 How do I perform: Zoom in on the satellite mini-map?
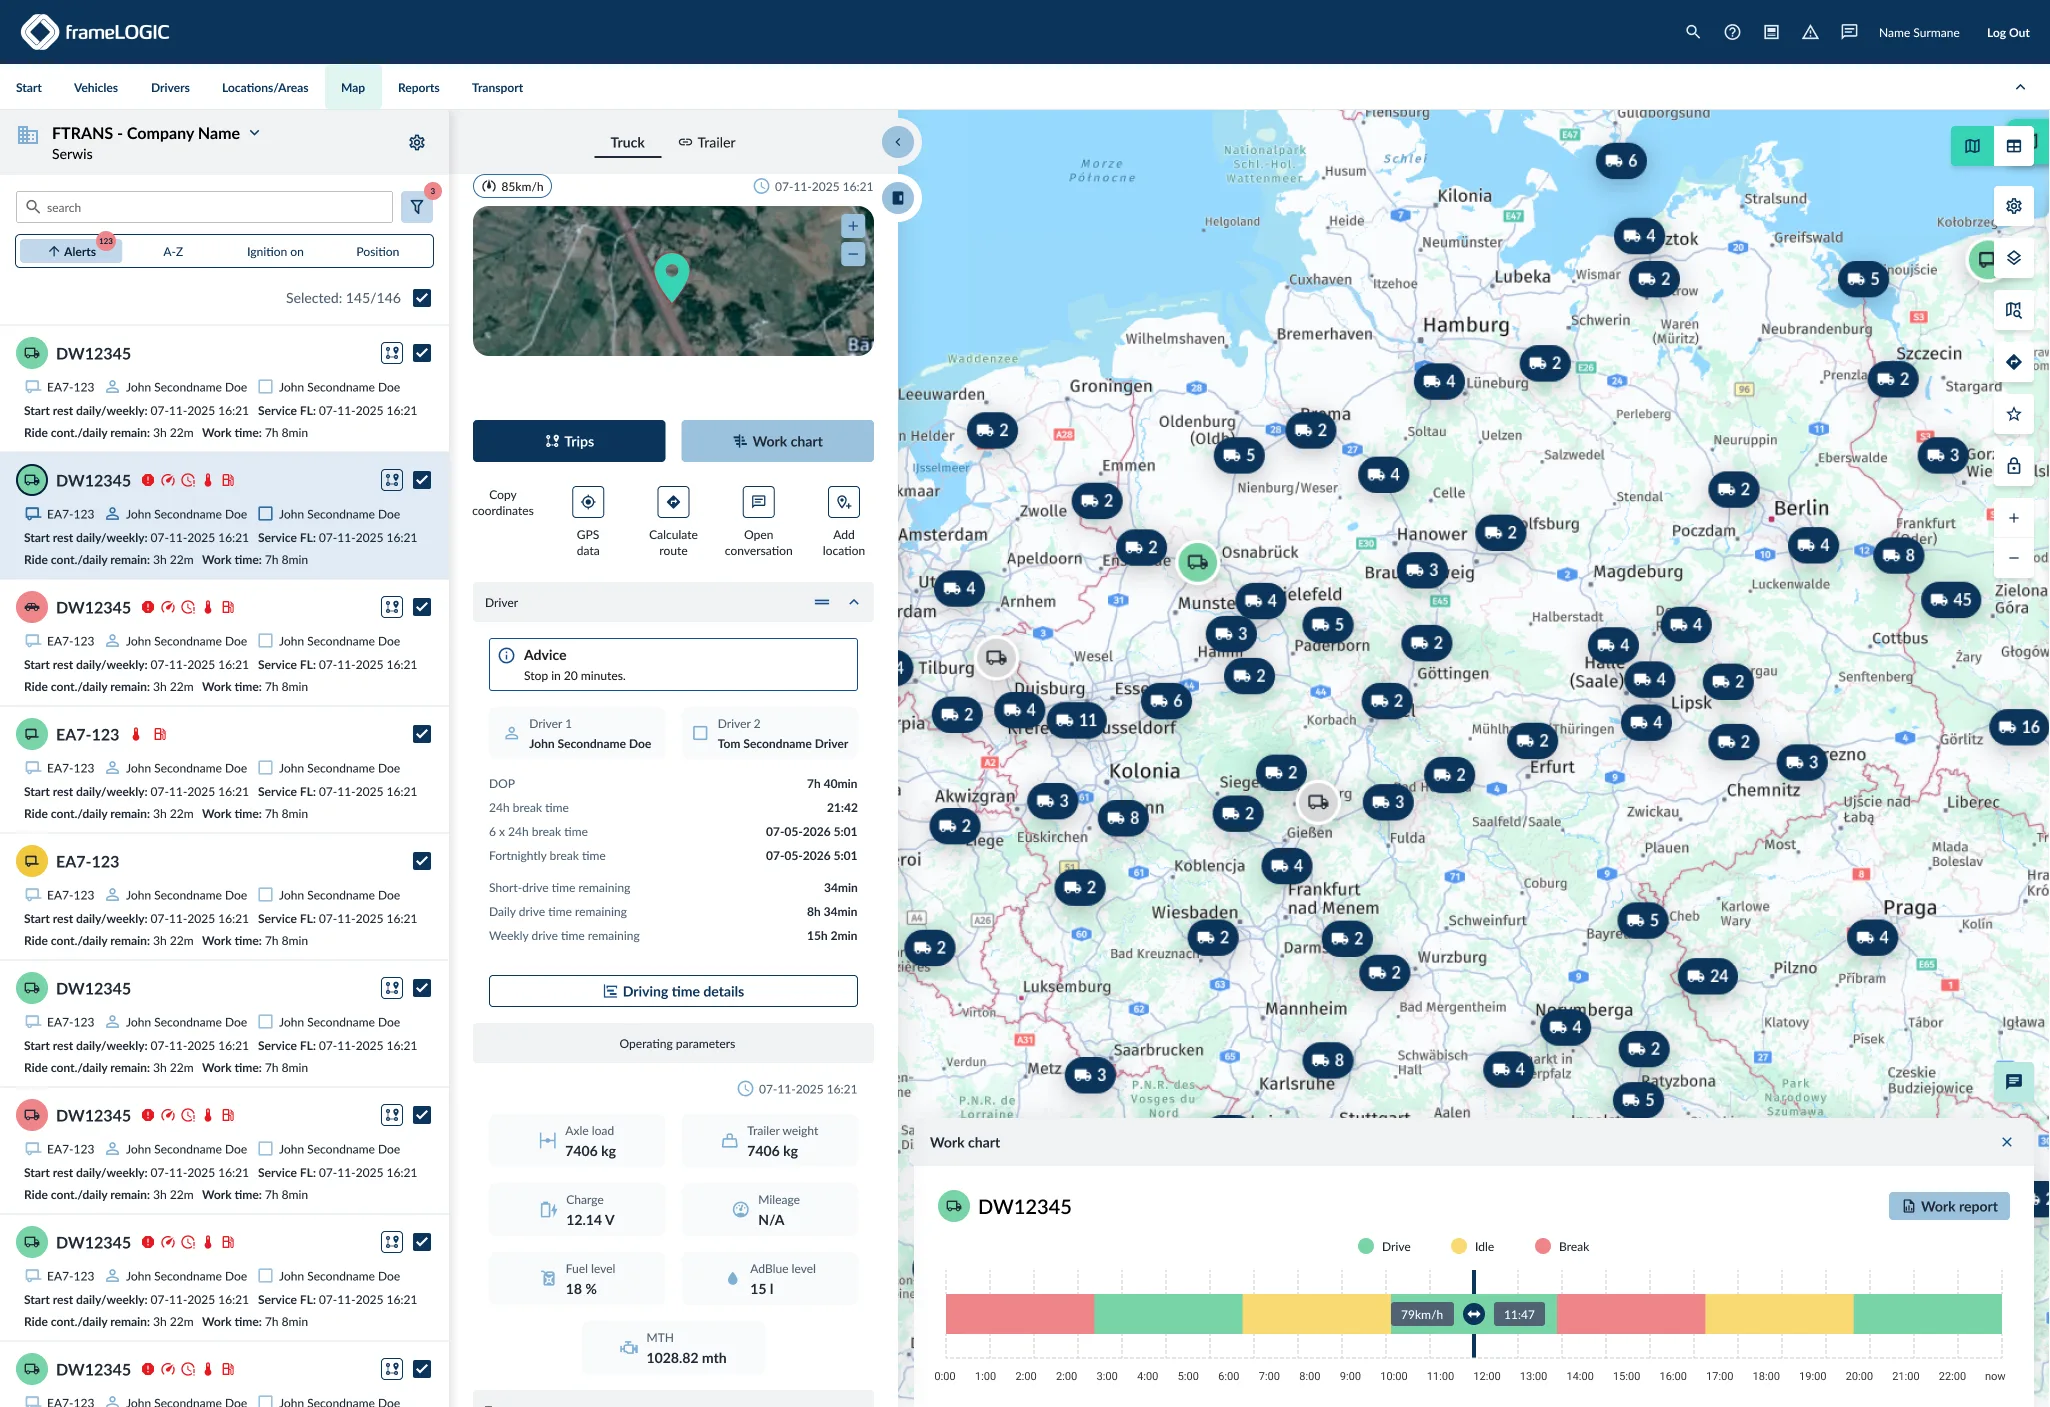click(x=853, y=226)
